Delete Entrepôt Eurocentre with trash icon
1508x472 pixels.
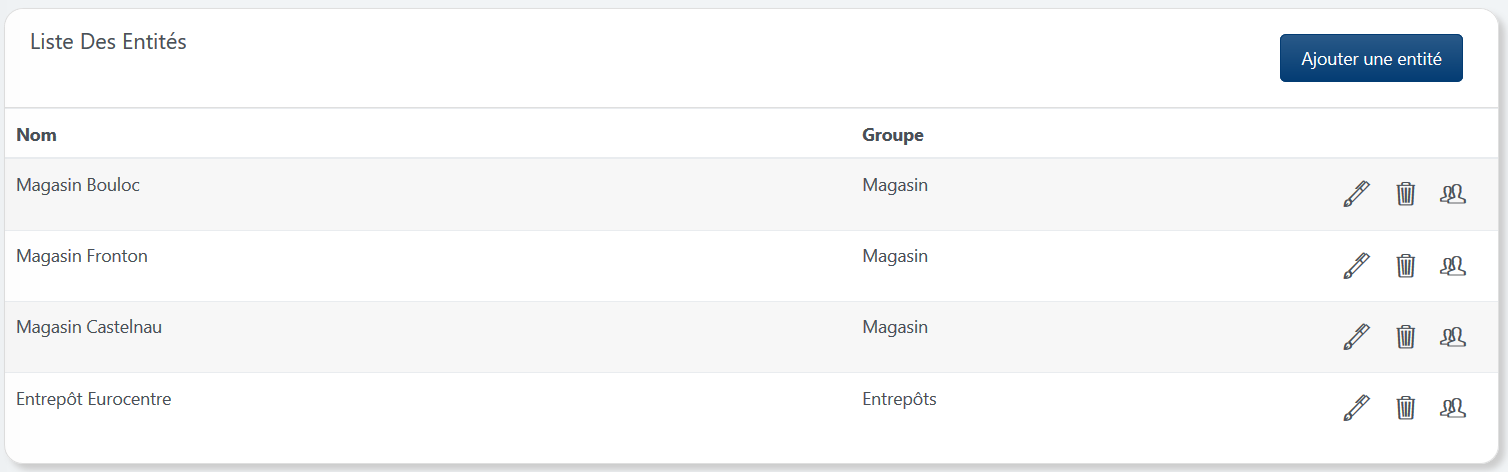tap(1405, 408)
